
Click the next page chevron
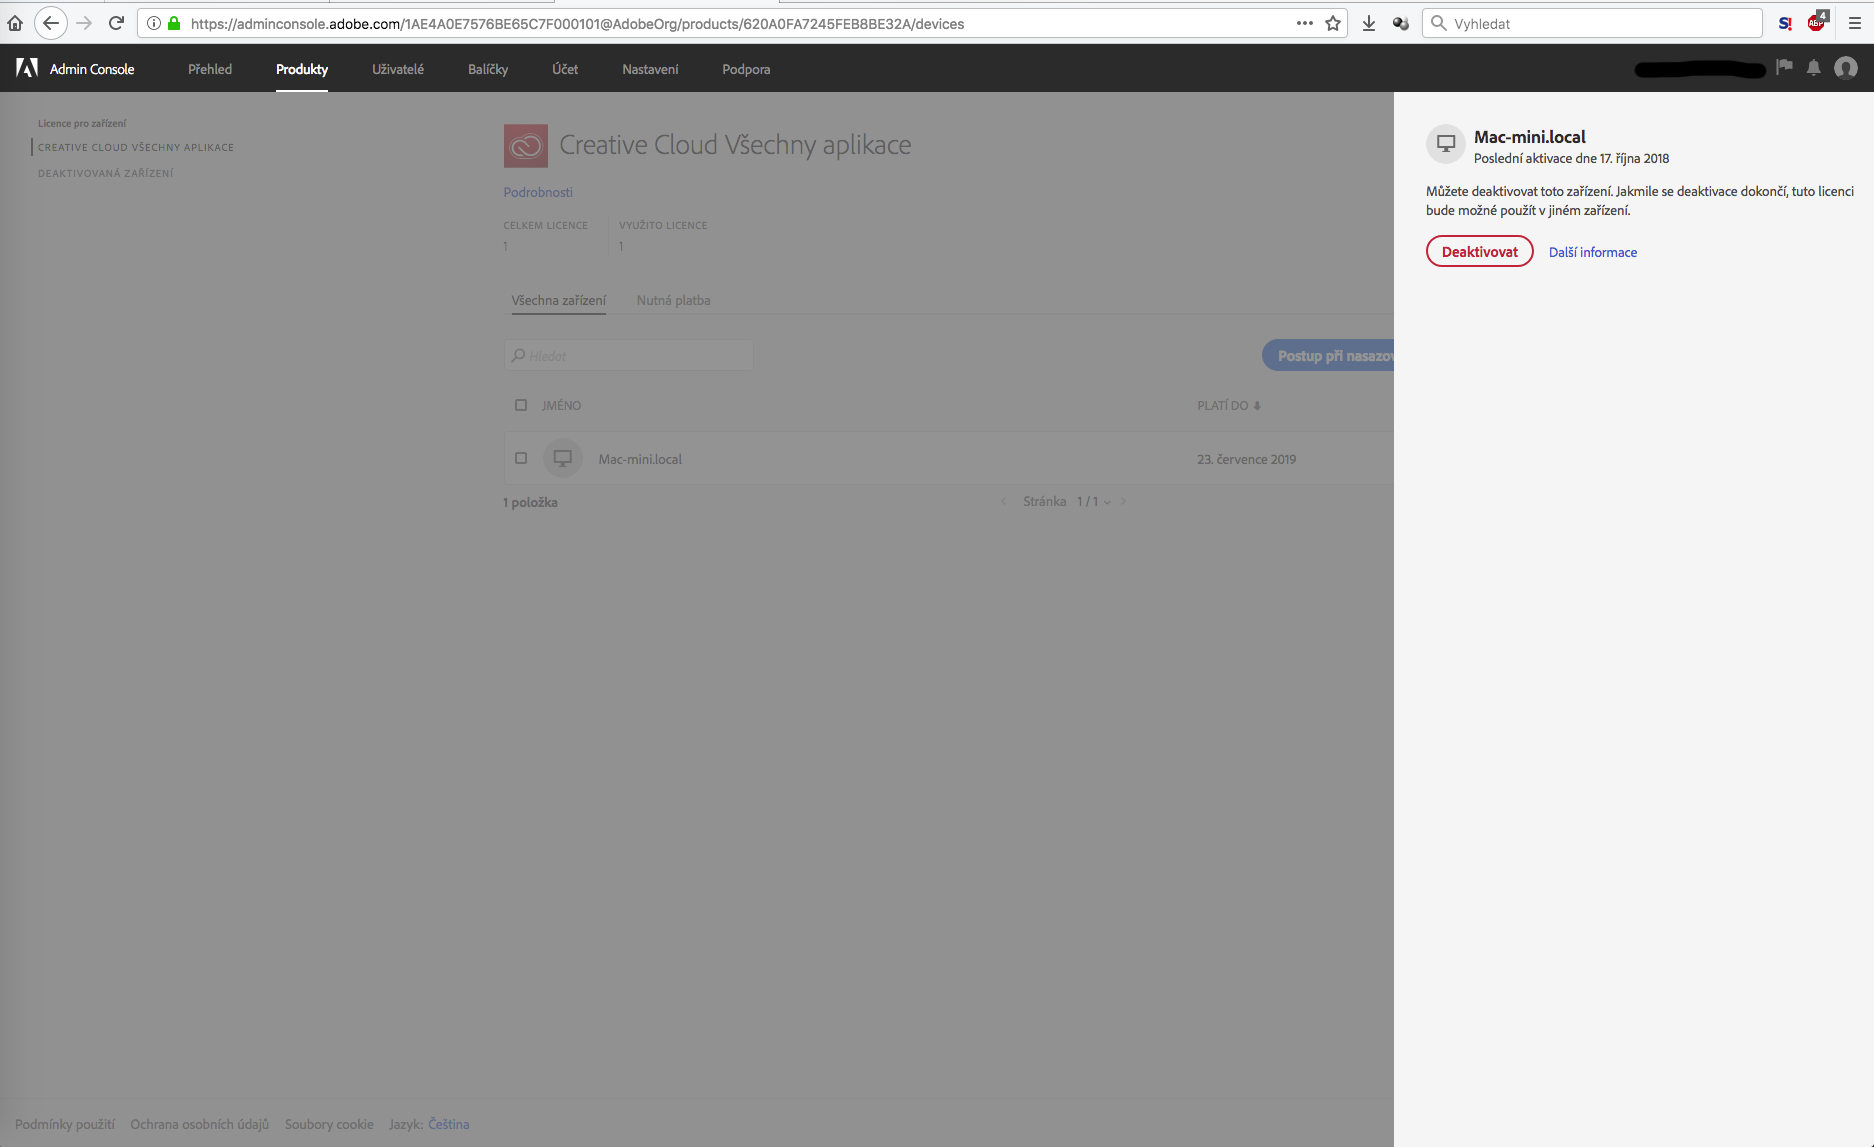(x=1124, y=501)
